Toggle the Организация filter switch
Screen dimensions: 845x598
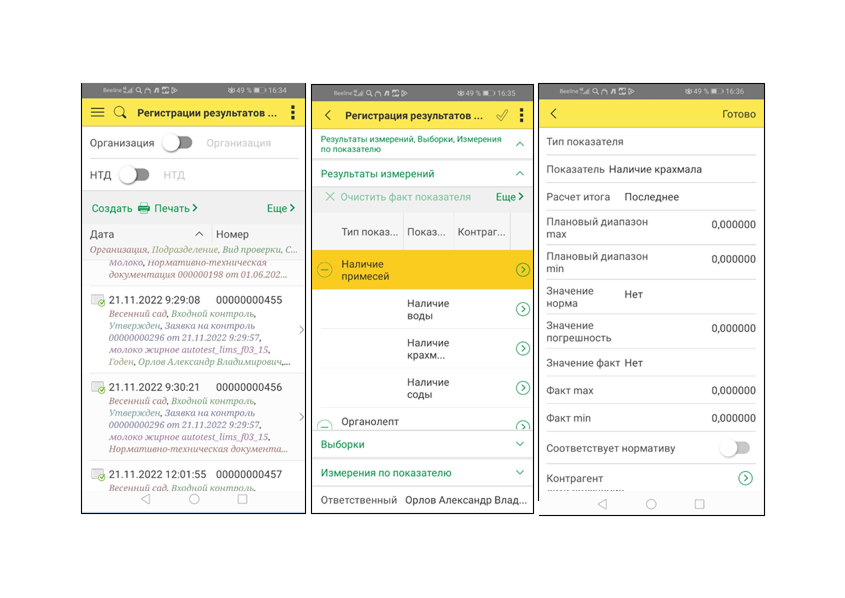click(x=178, y=143)
